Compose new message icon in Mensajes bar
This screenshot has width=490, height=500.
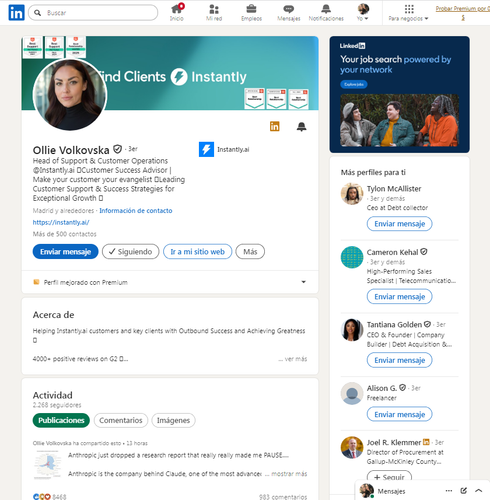click(463, 491)
